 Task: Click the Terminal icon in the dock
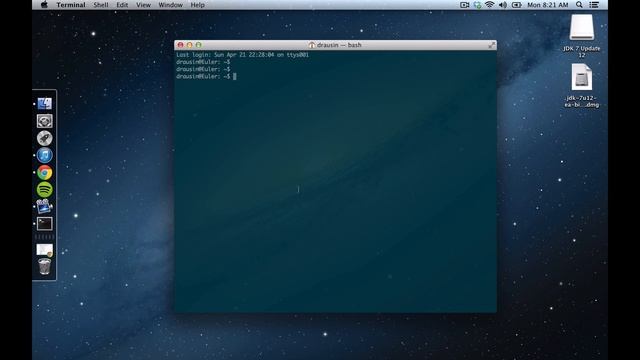tap(44, 224)
